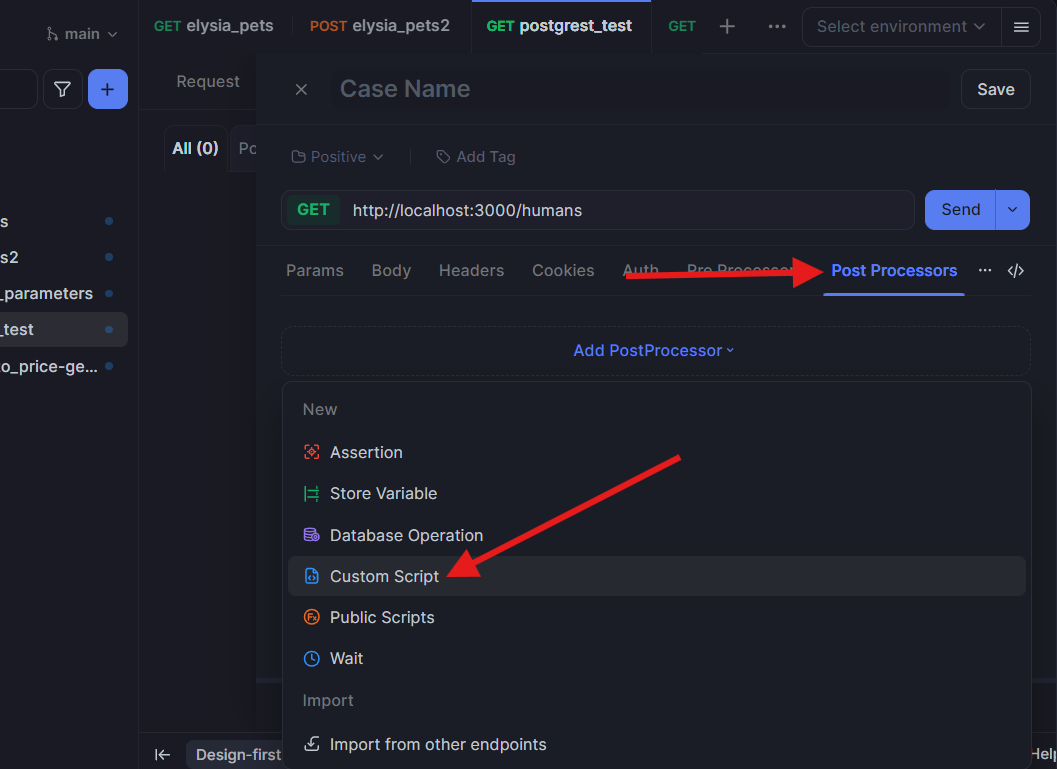The width and height of the screenshot is (1057, 769).
Task: Switch to the elysia_pets2 request tab
Action: click(x=379, y=26)
